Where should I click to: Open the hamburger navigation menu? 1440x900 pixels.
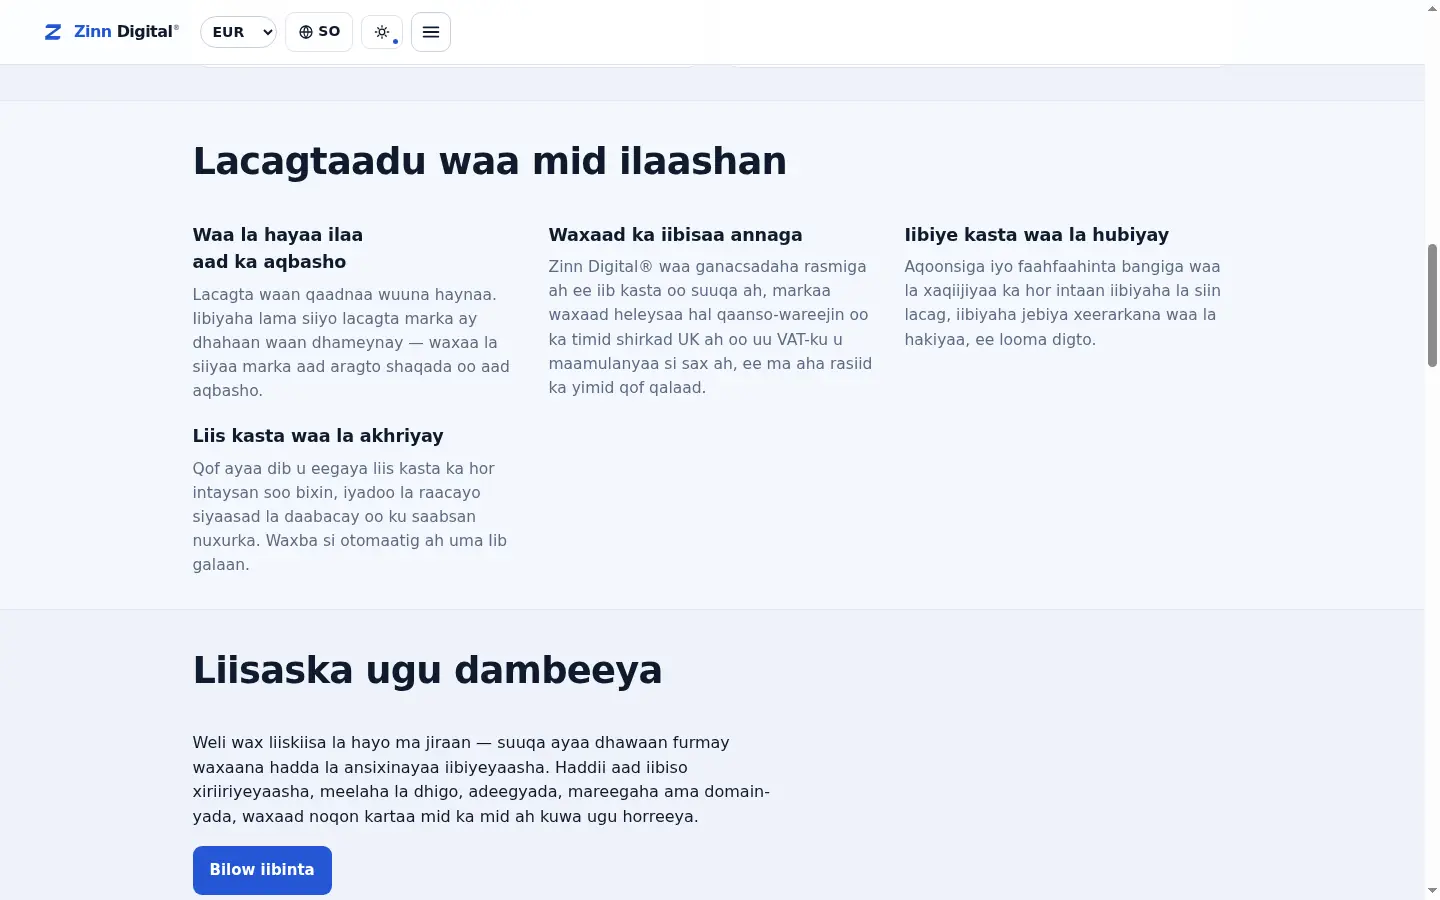(431, 32)
